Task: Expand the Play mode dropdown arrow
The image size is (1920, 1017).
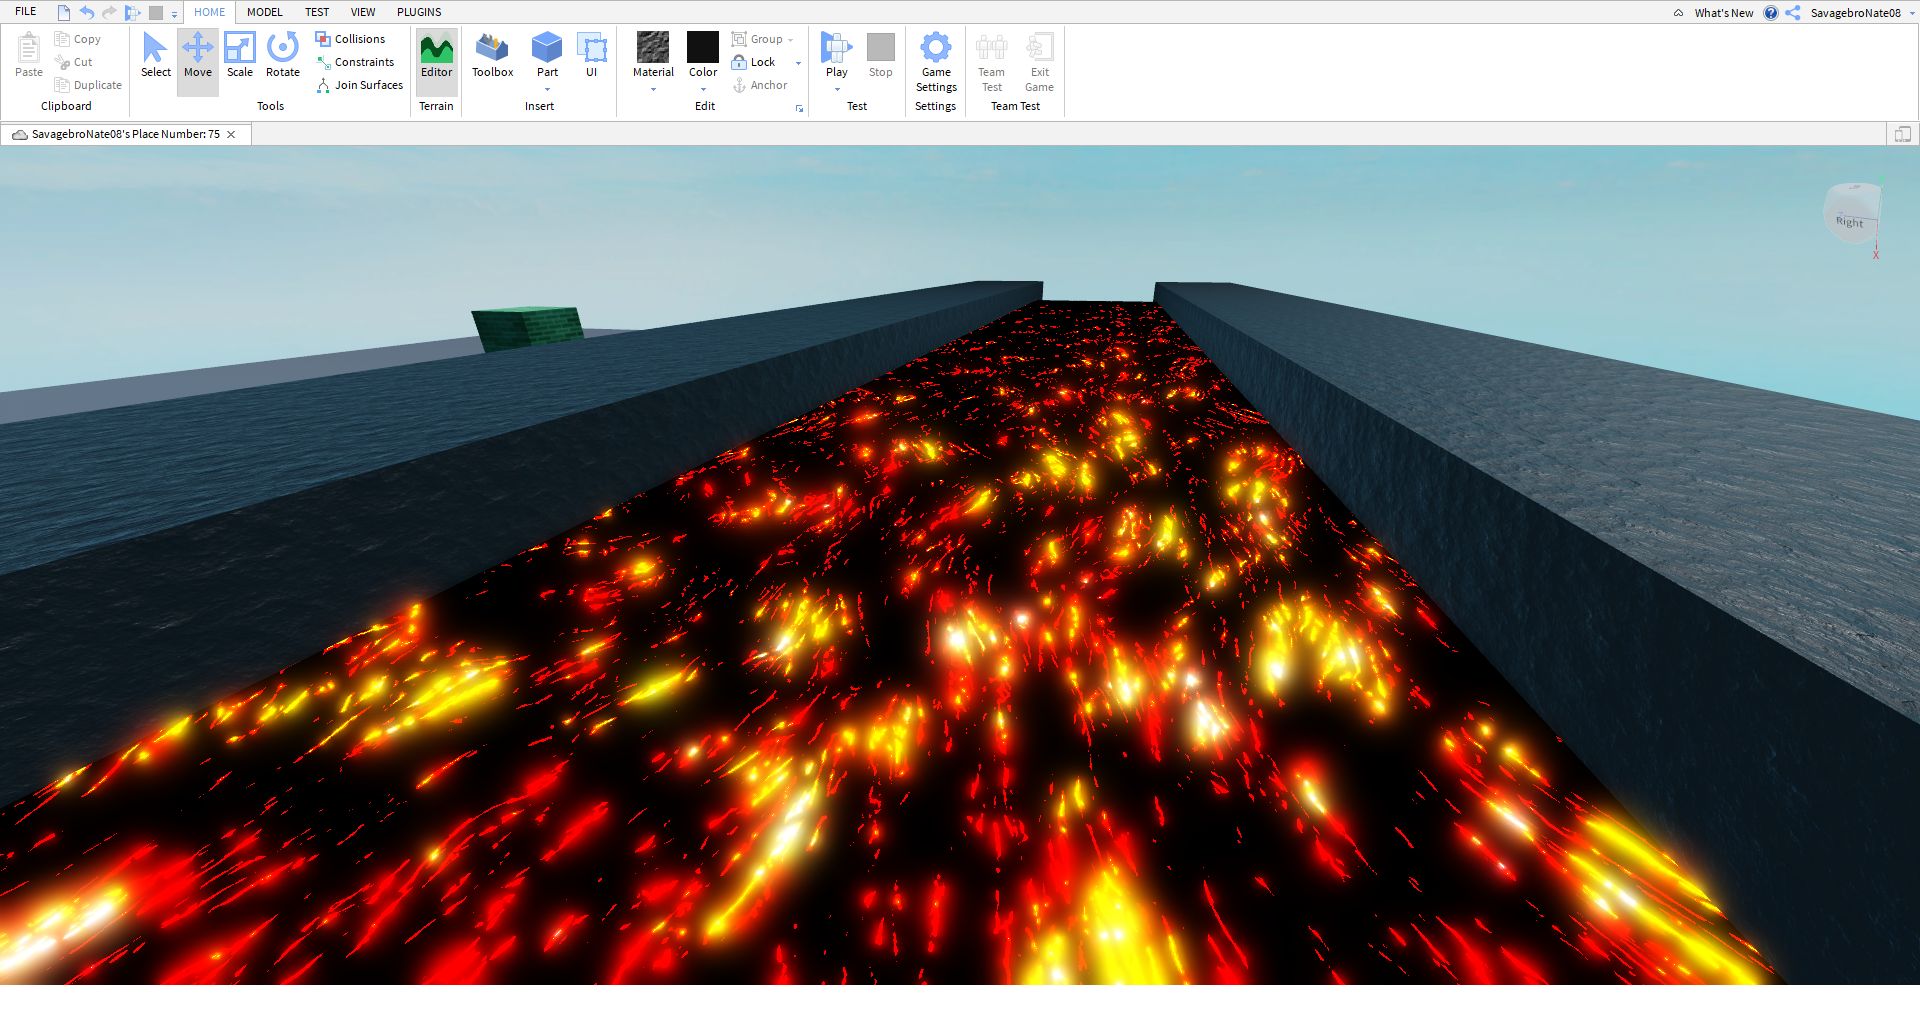Action: (836, 87)
